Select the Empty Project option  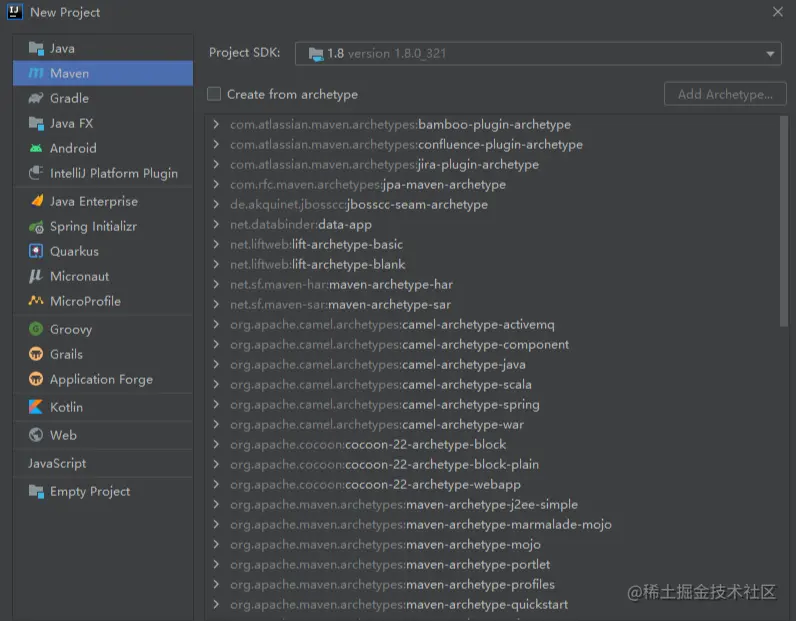click(x=90, y=491)
